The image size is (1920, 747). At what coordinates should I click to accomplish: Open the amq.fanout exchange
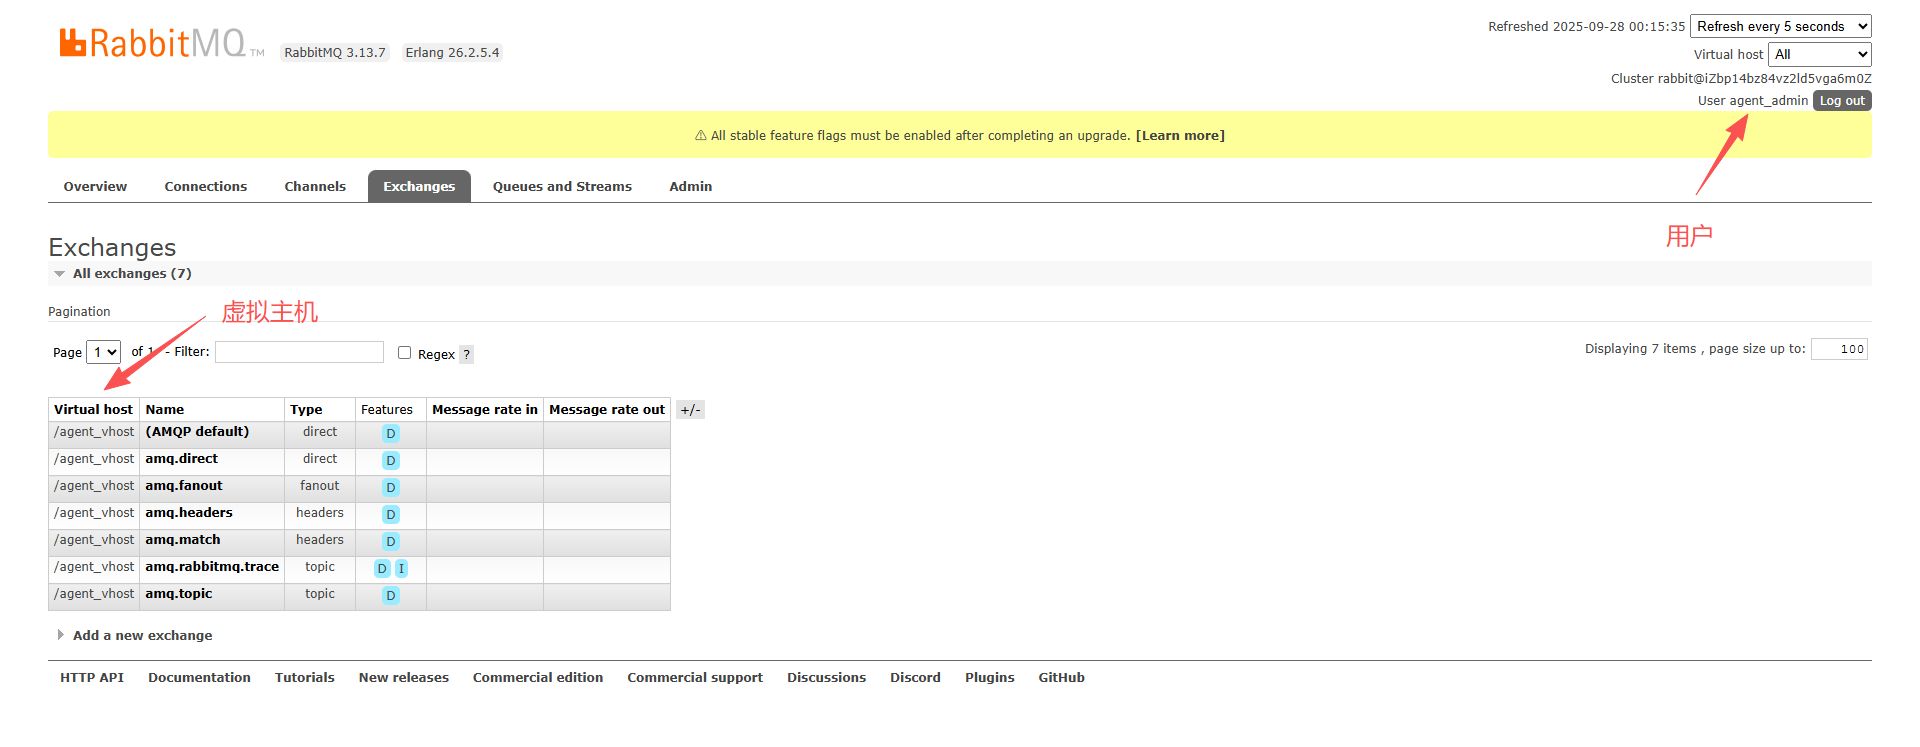[184, 486]
